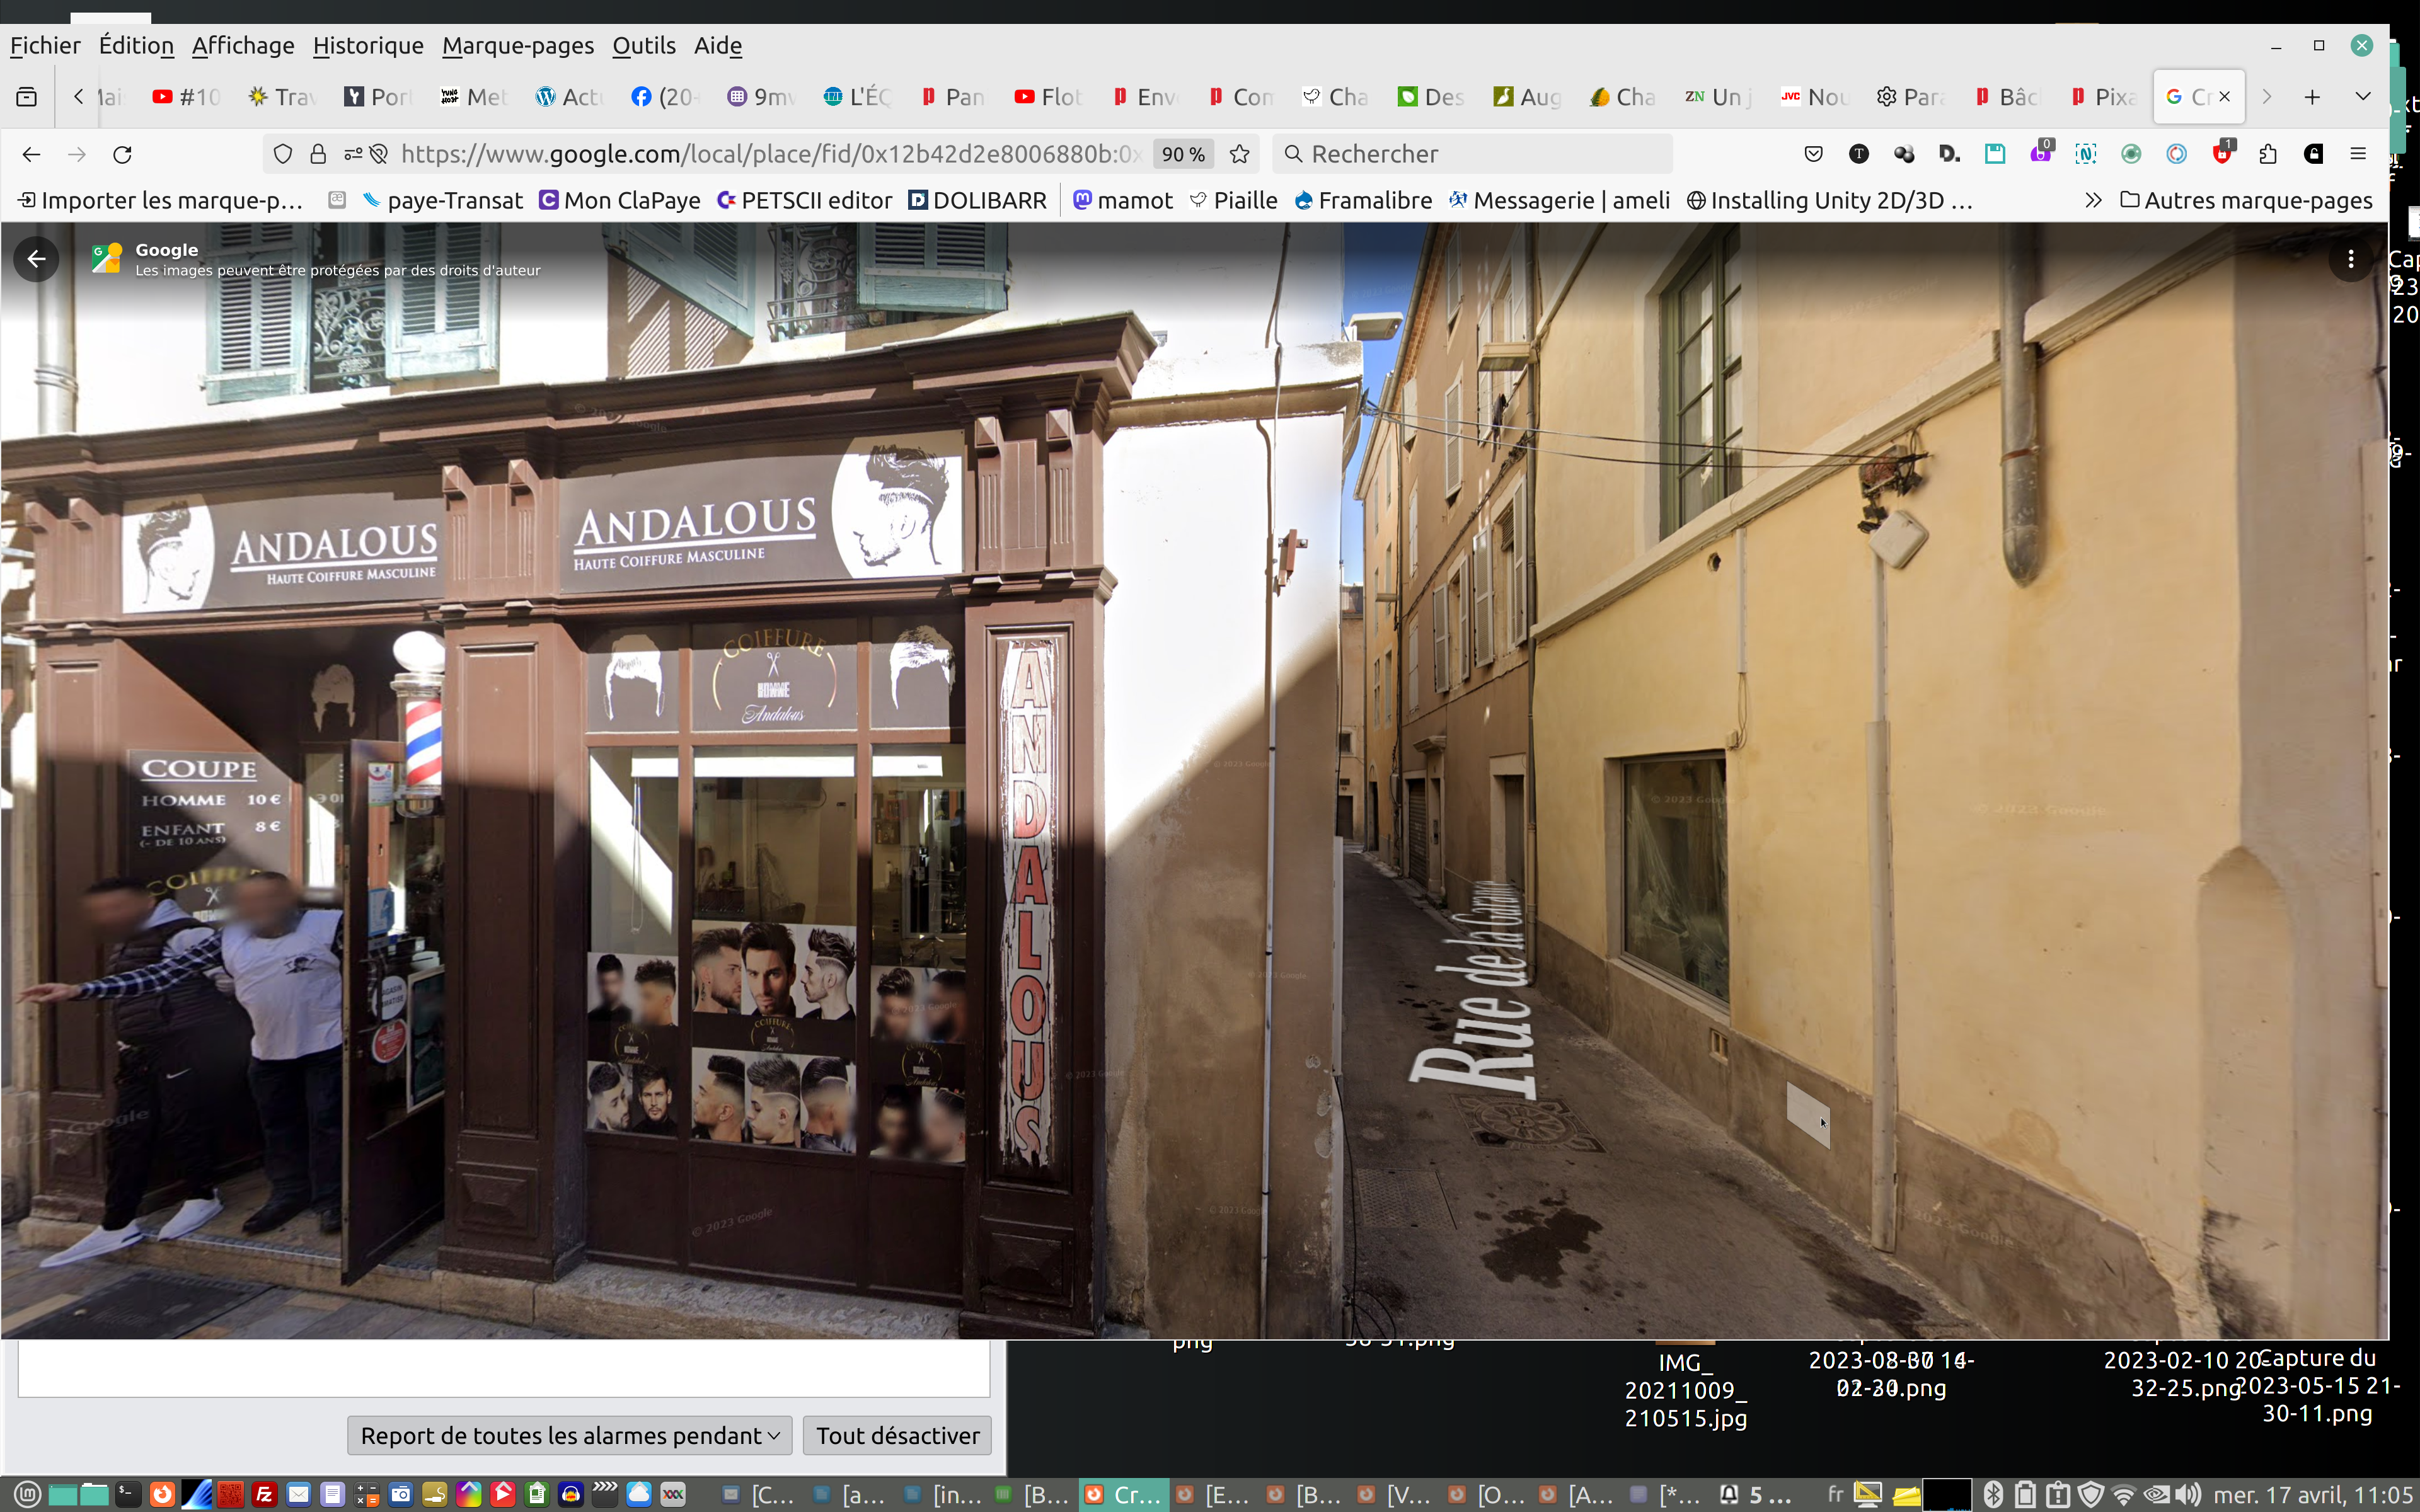Bookmark this page with star icon
The width and height of the screenshot is (2420, 1512).
1239,154
